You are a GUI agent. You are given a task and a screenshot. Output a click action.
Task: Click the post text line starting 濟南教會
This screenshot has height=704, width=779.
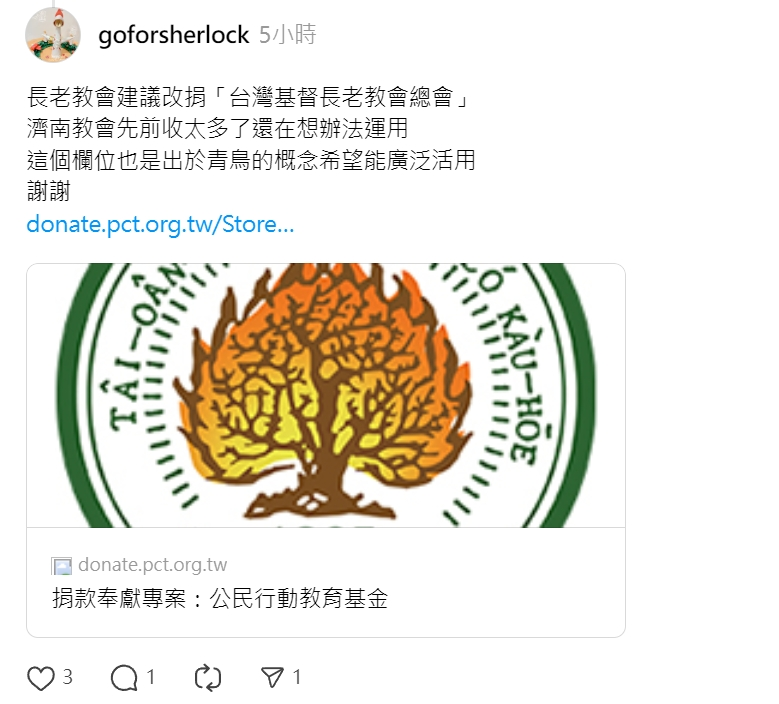[218, 128]
